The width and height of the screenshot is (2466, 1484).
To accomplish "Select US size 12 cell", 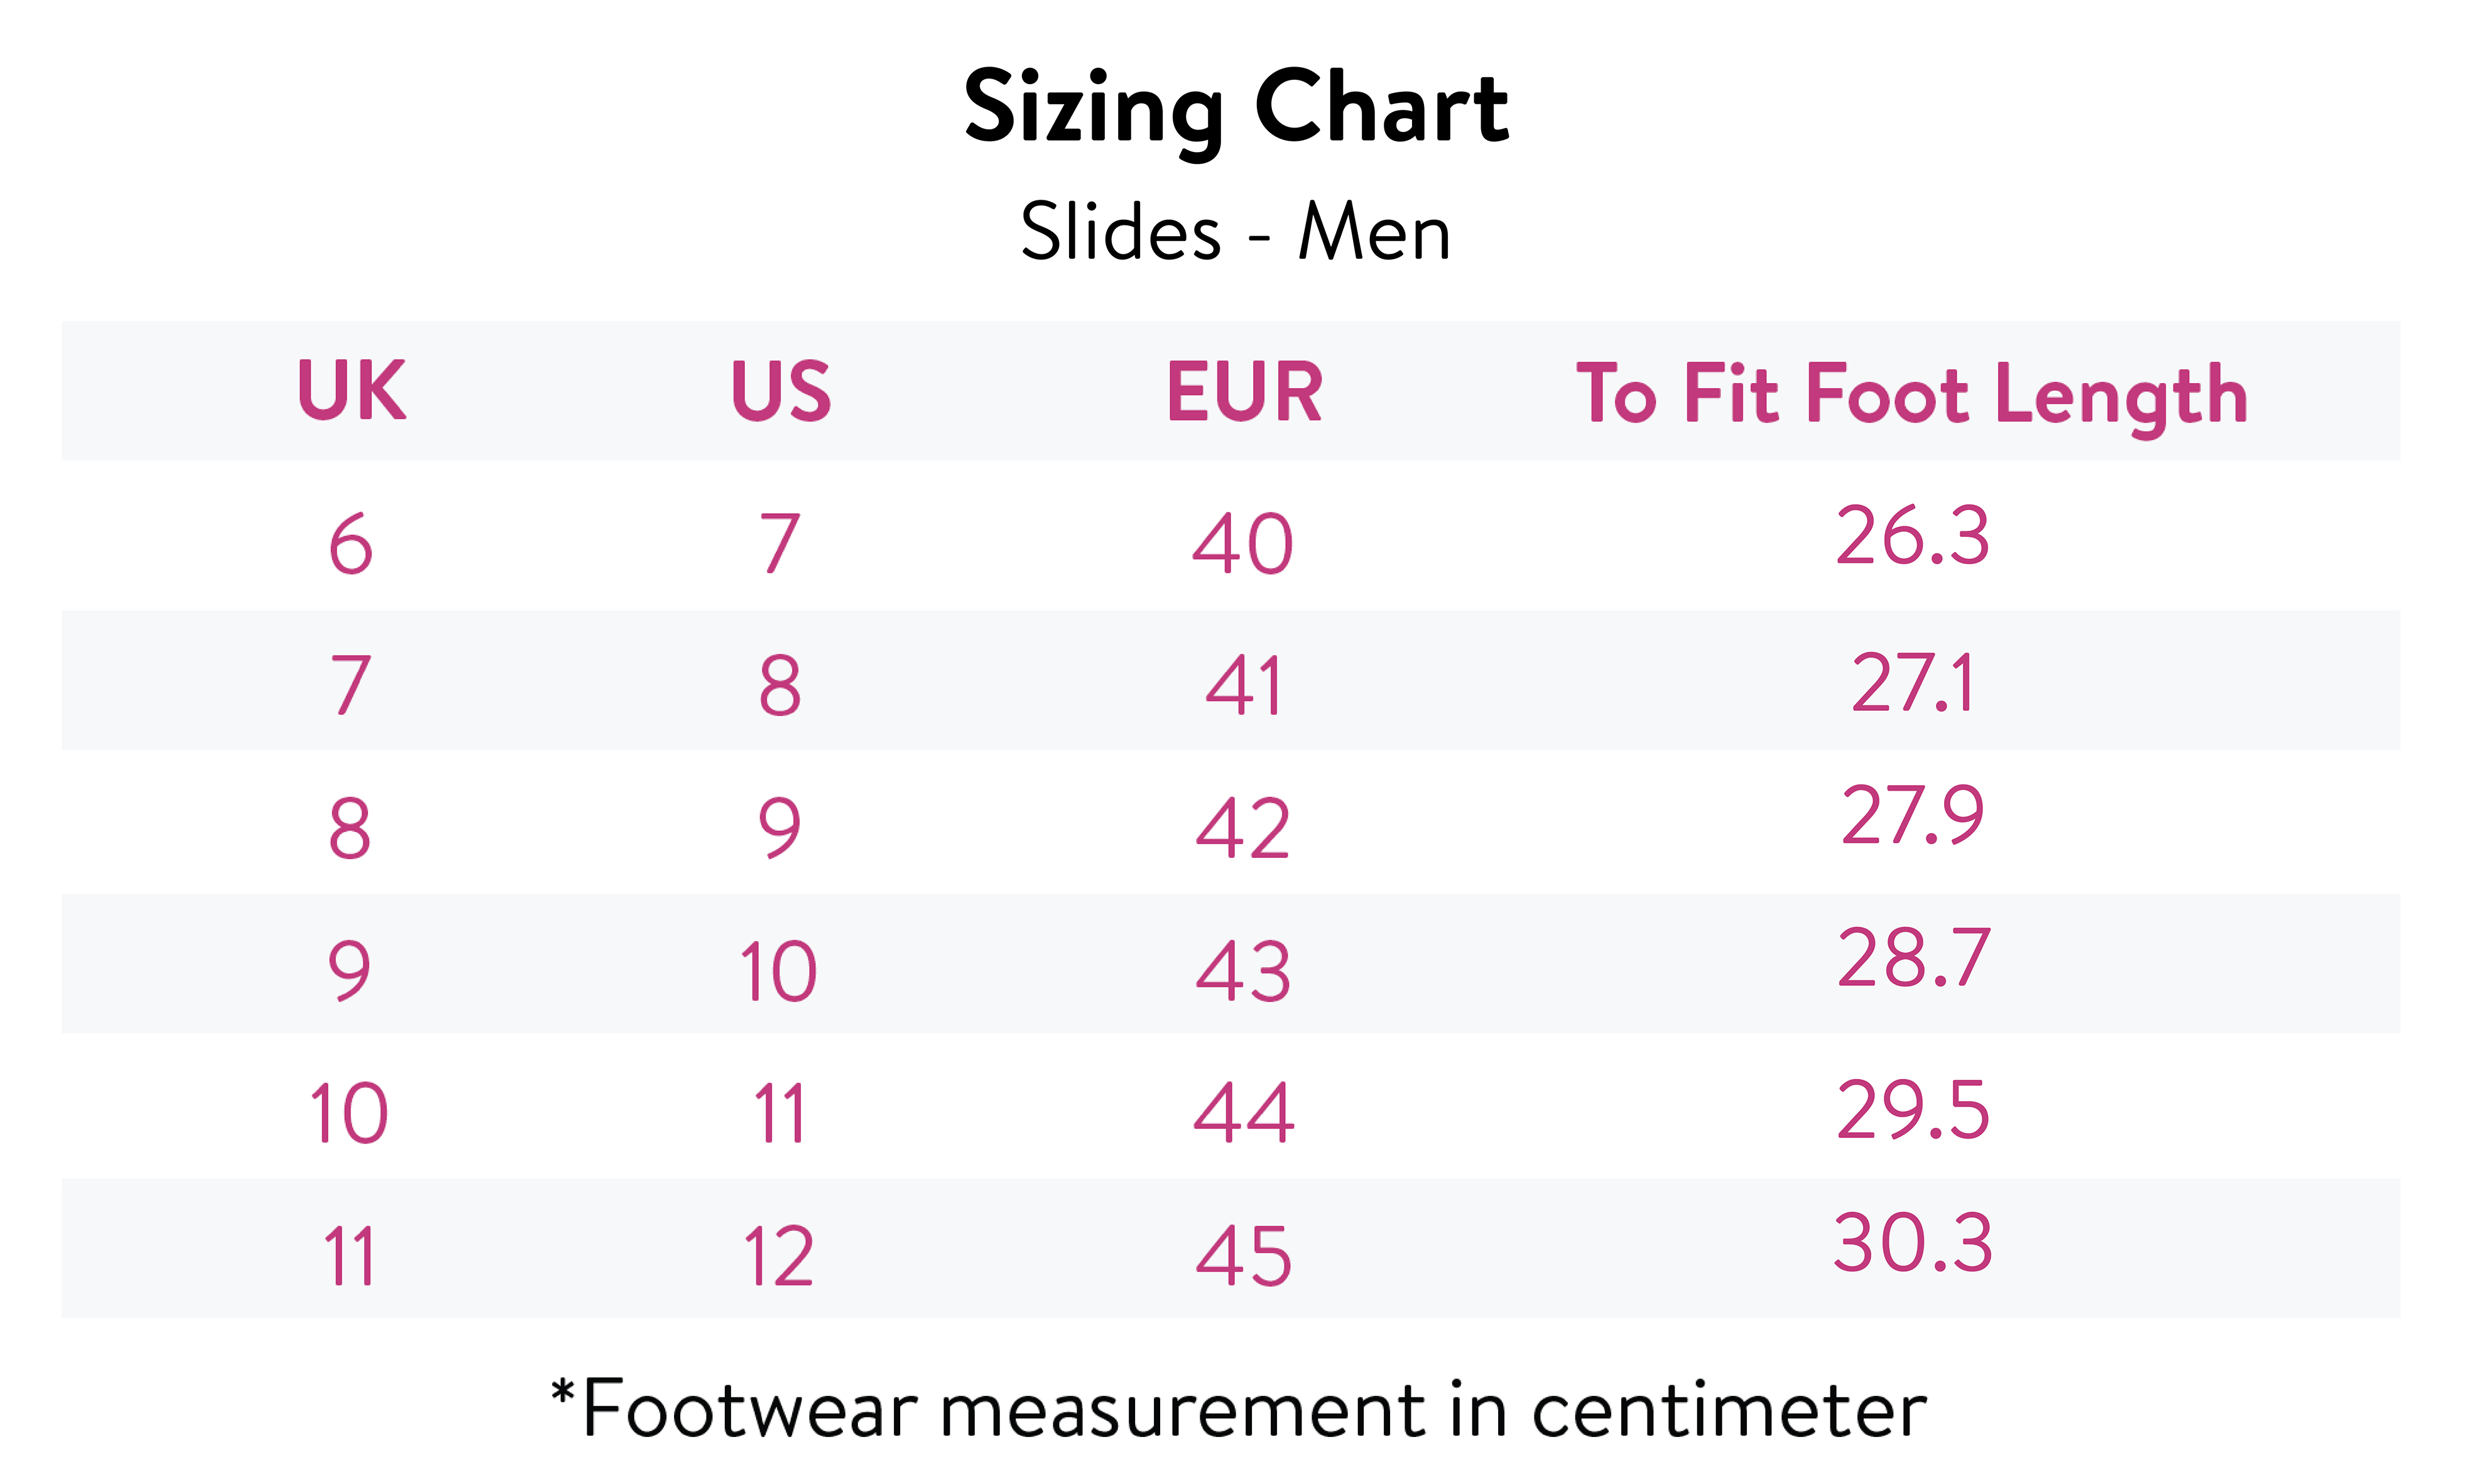I will (x=779, y=1256).
